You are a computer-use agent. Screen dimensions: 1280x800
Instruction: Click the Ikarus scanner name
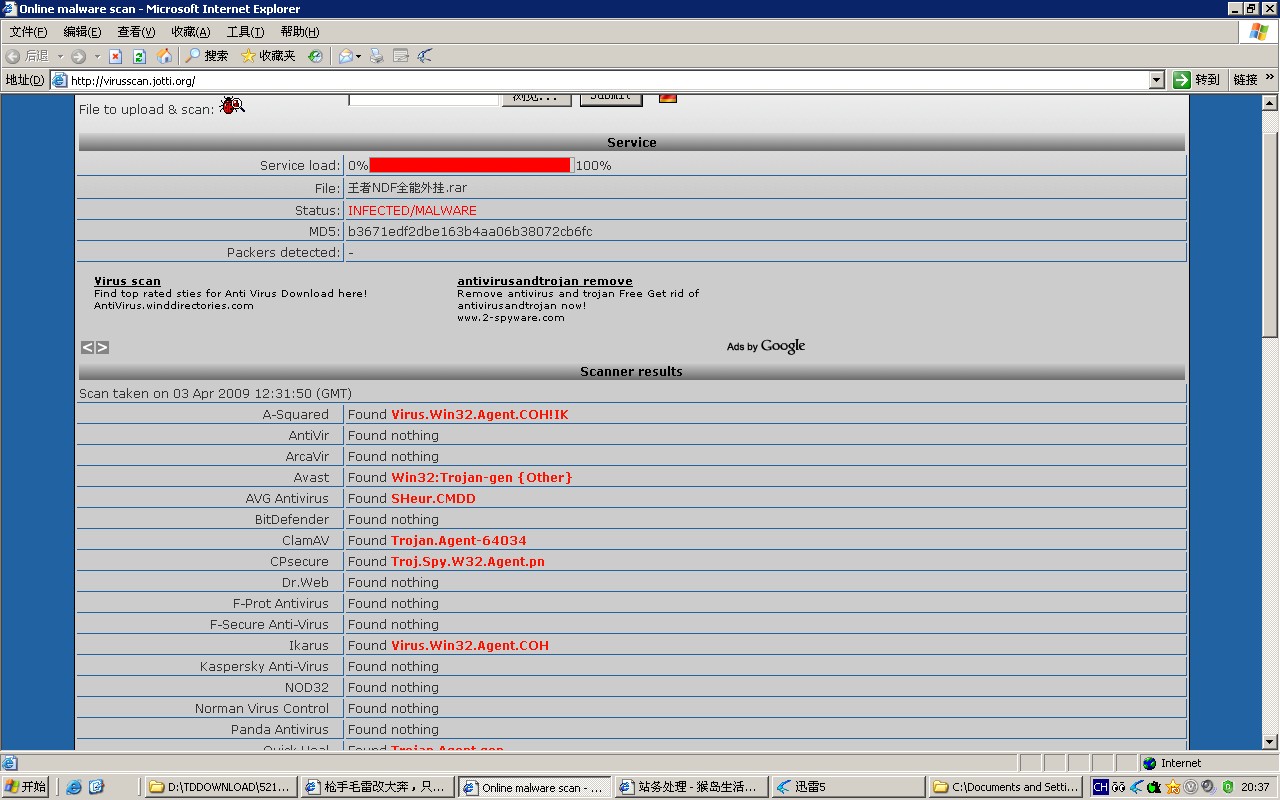point(309,645)
